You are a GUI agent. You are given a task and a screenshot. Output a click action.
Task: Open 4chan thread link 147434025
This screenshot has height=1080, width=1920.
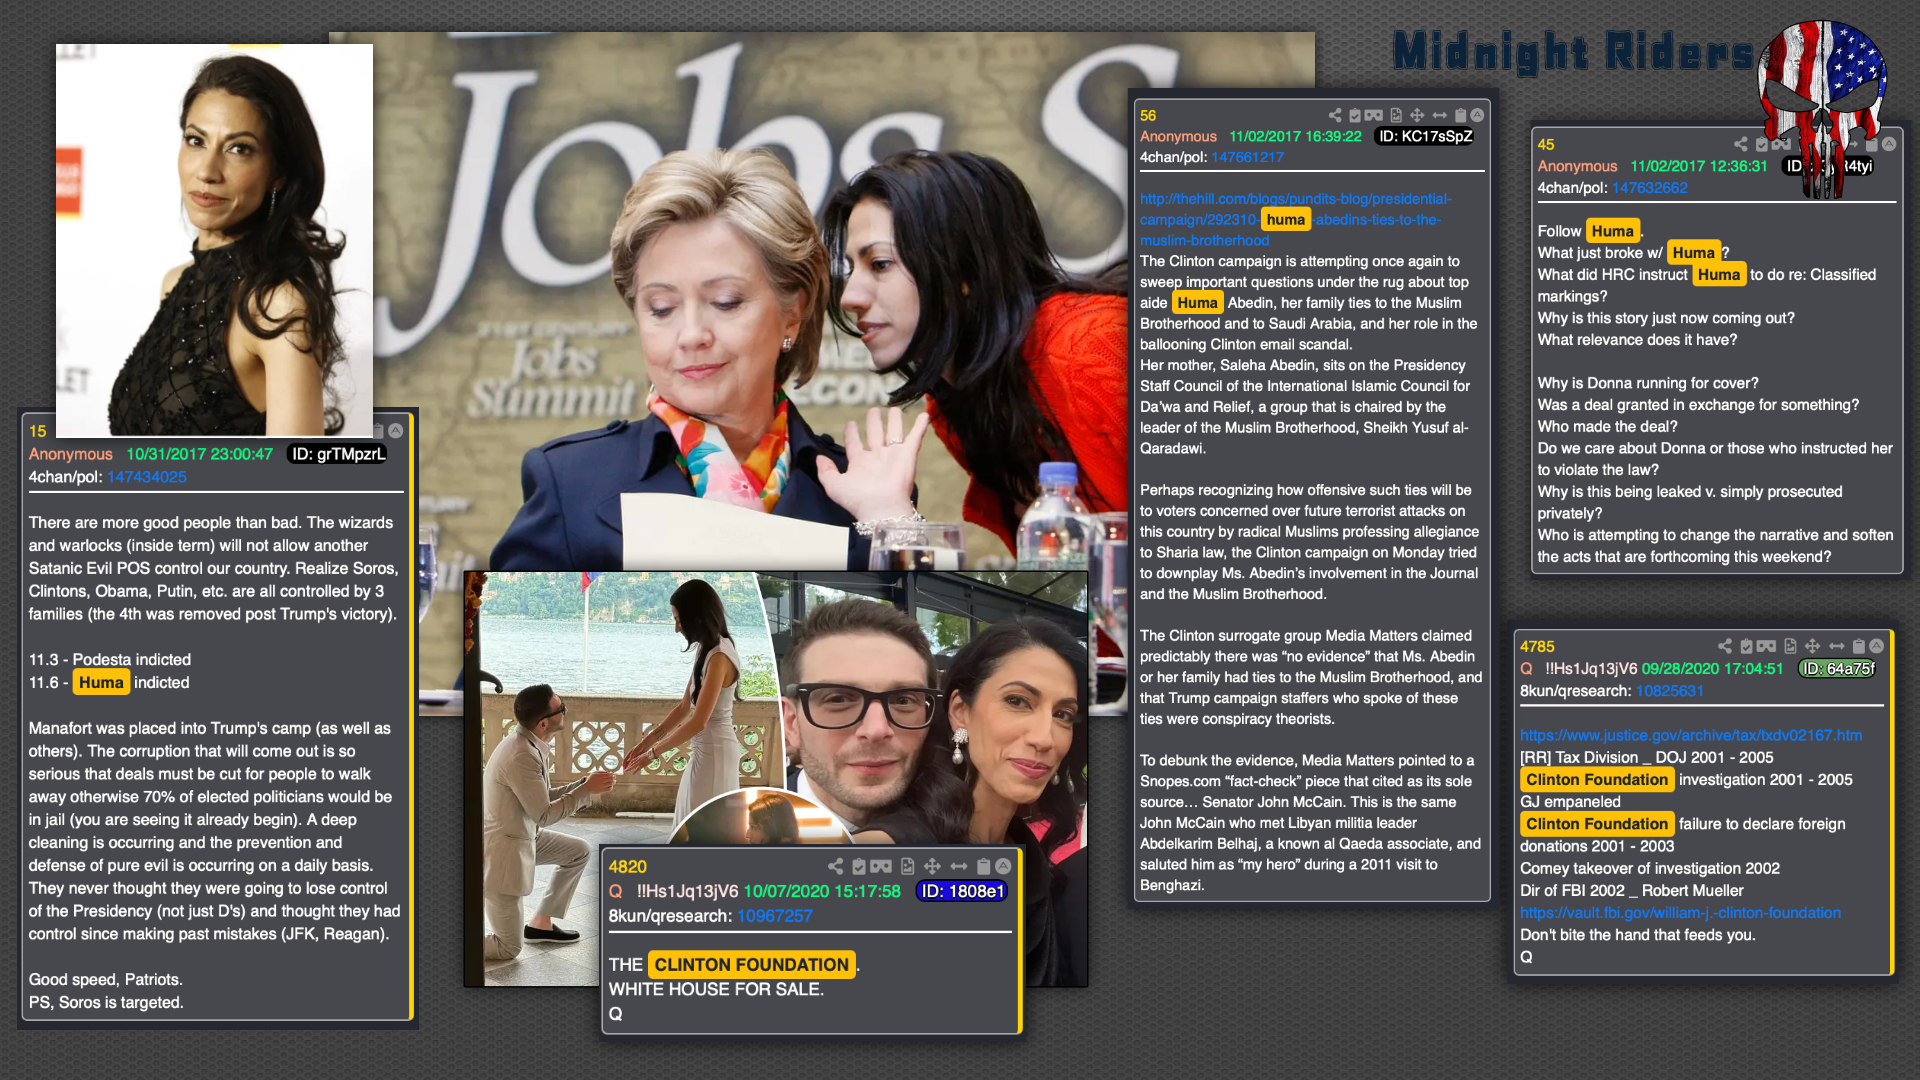147,477
